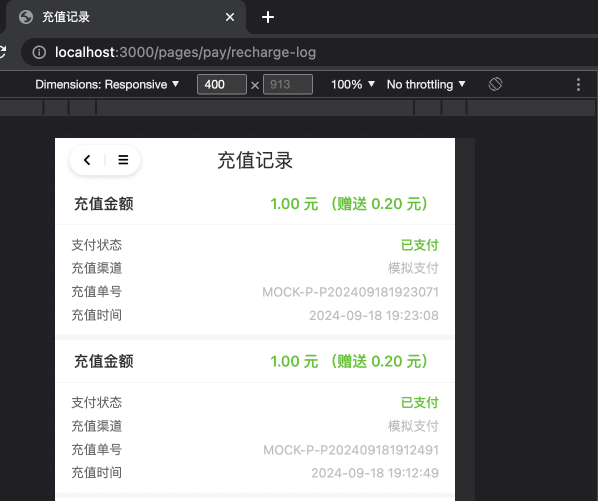The width and height of the screenshot is (598, 501).
Task: Rotate the device viewport orientation
Action: (495, 84)
